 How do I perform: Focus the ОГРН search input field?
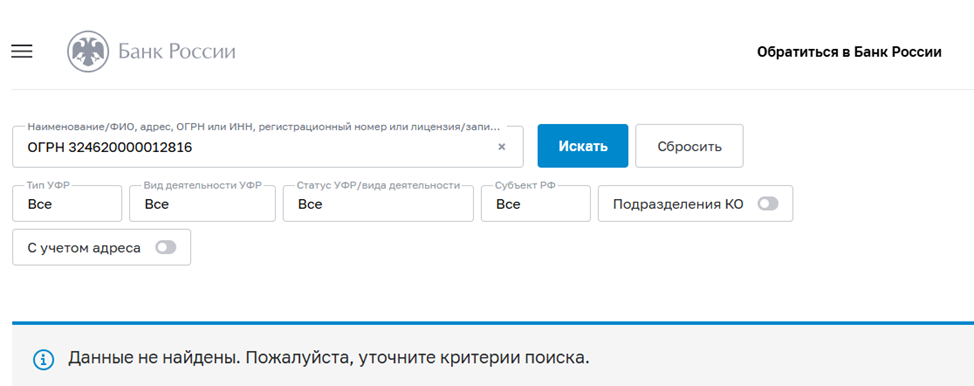pyautogui.click(x=268, y=147)
